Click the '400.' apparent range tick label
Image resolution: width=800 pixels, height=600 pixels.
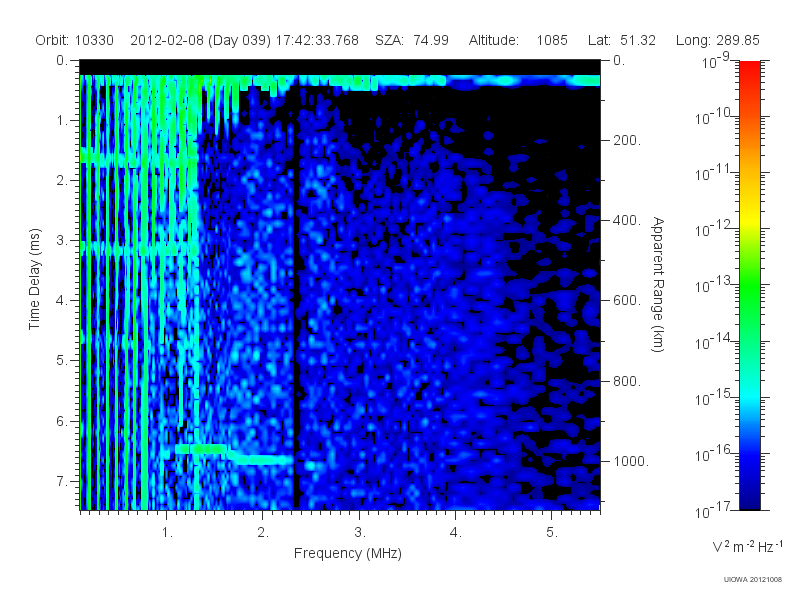coord(627,220)
